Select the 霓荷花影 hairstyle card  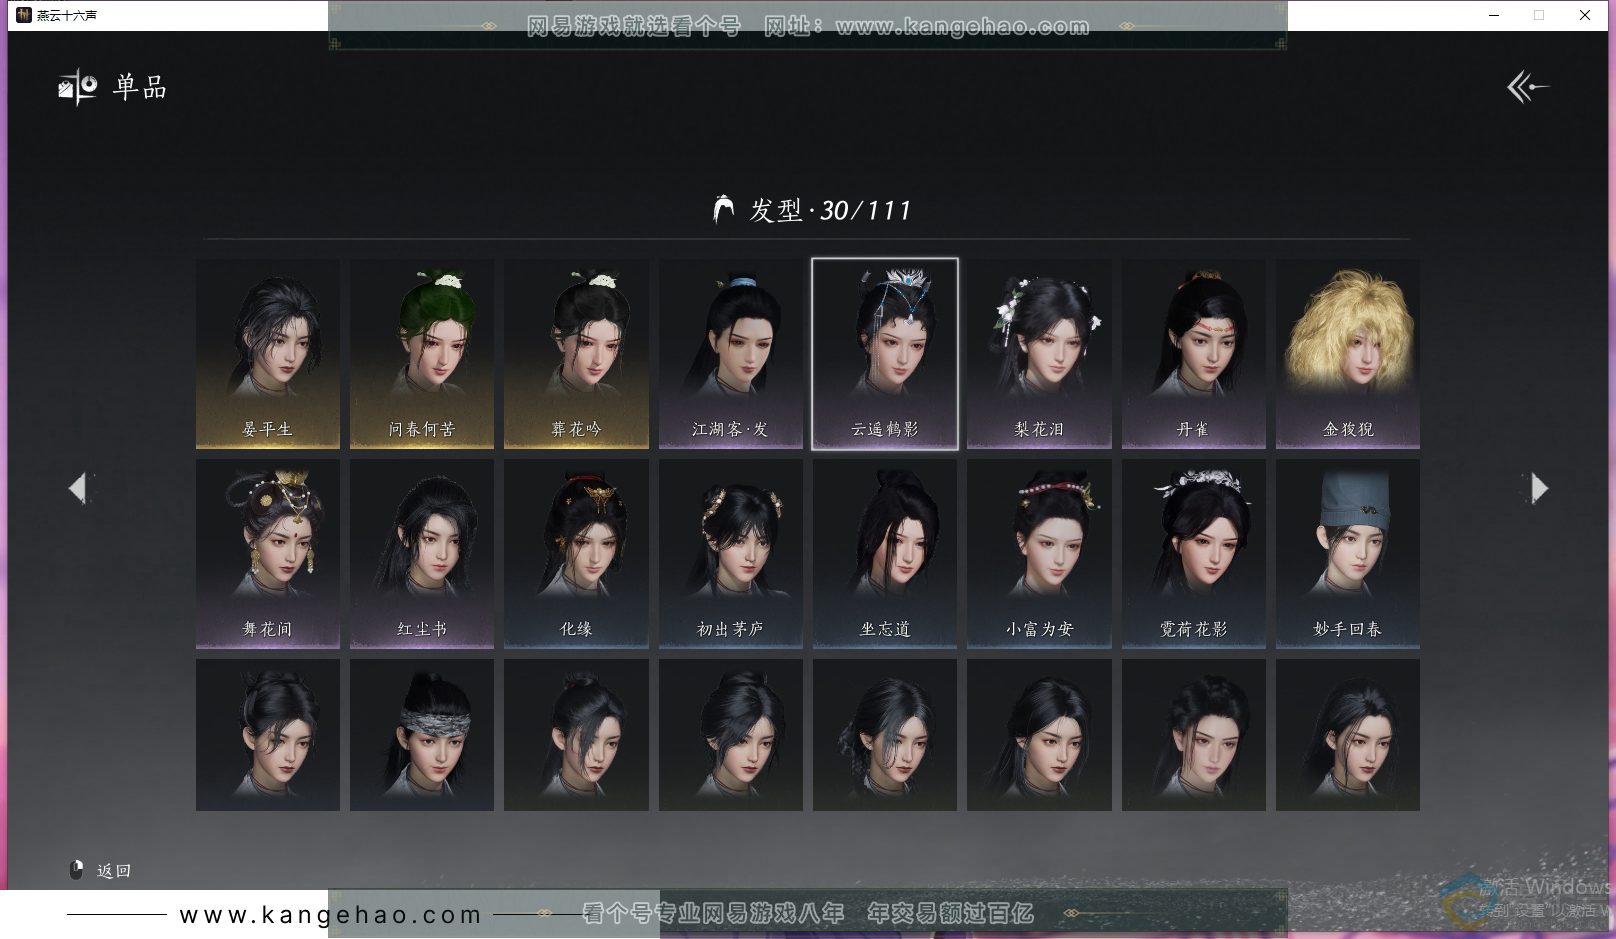1194,554
